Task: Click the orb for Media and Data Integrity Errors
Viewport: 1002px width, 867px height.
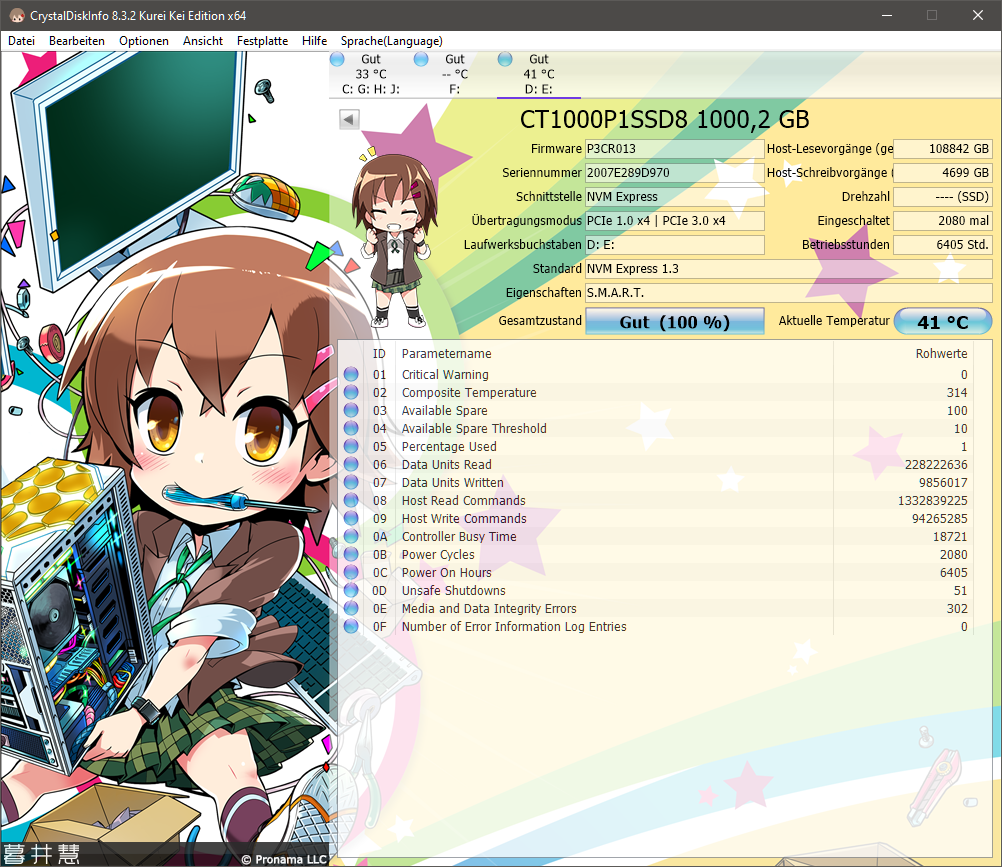Action: tap(351, 608)
